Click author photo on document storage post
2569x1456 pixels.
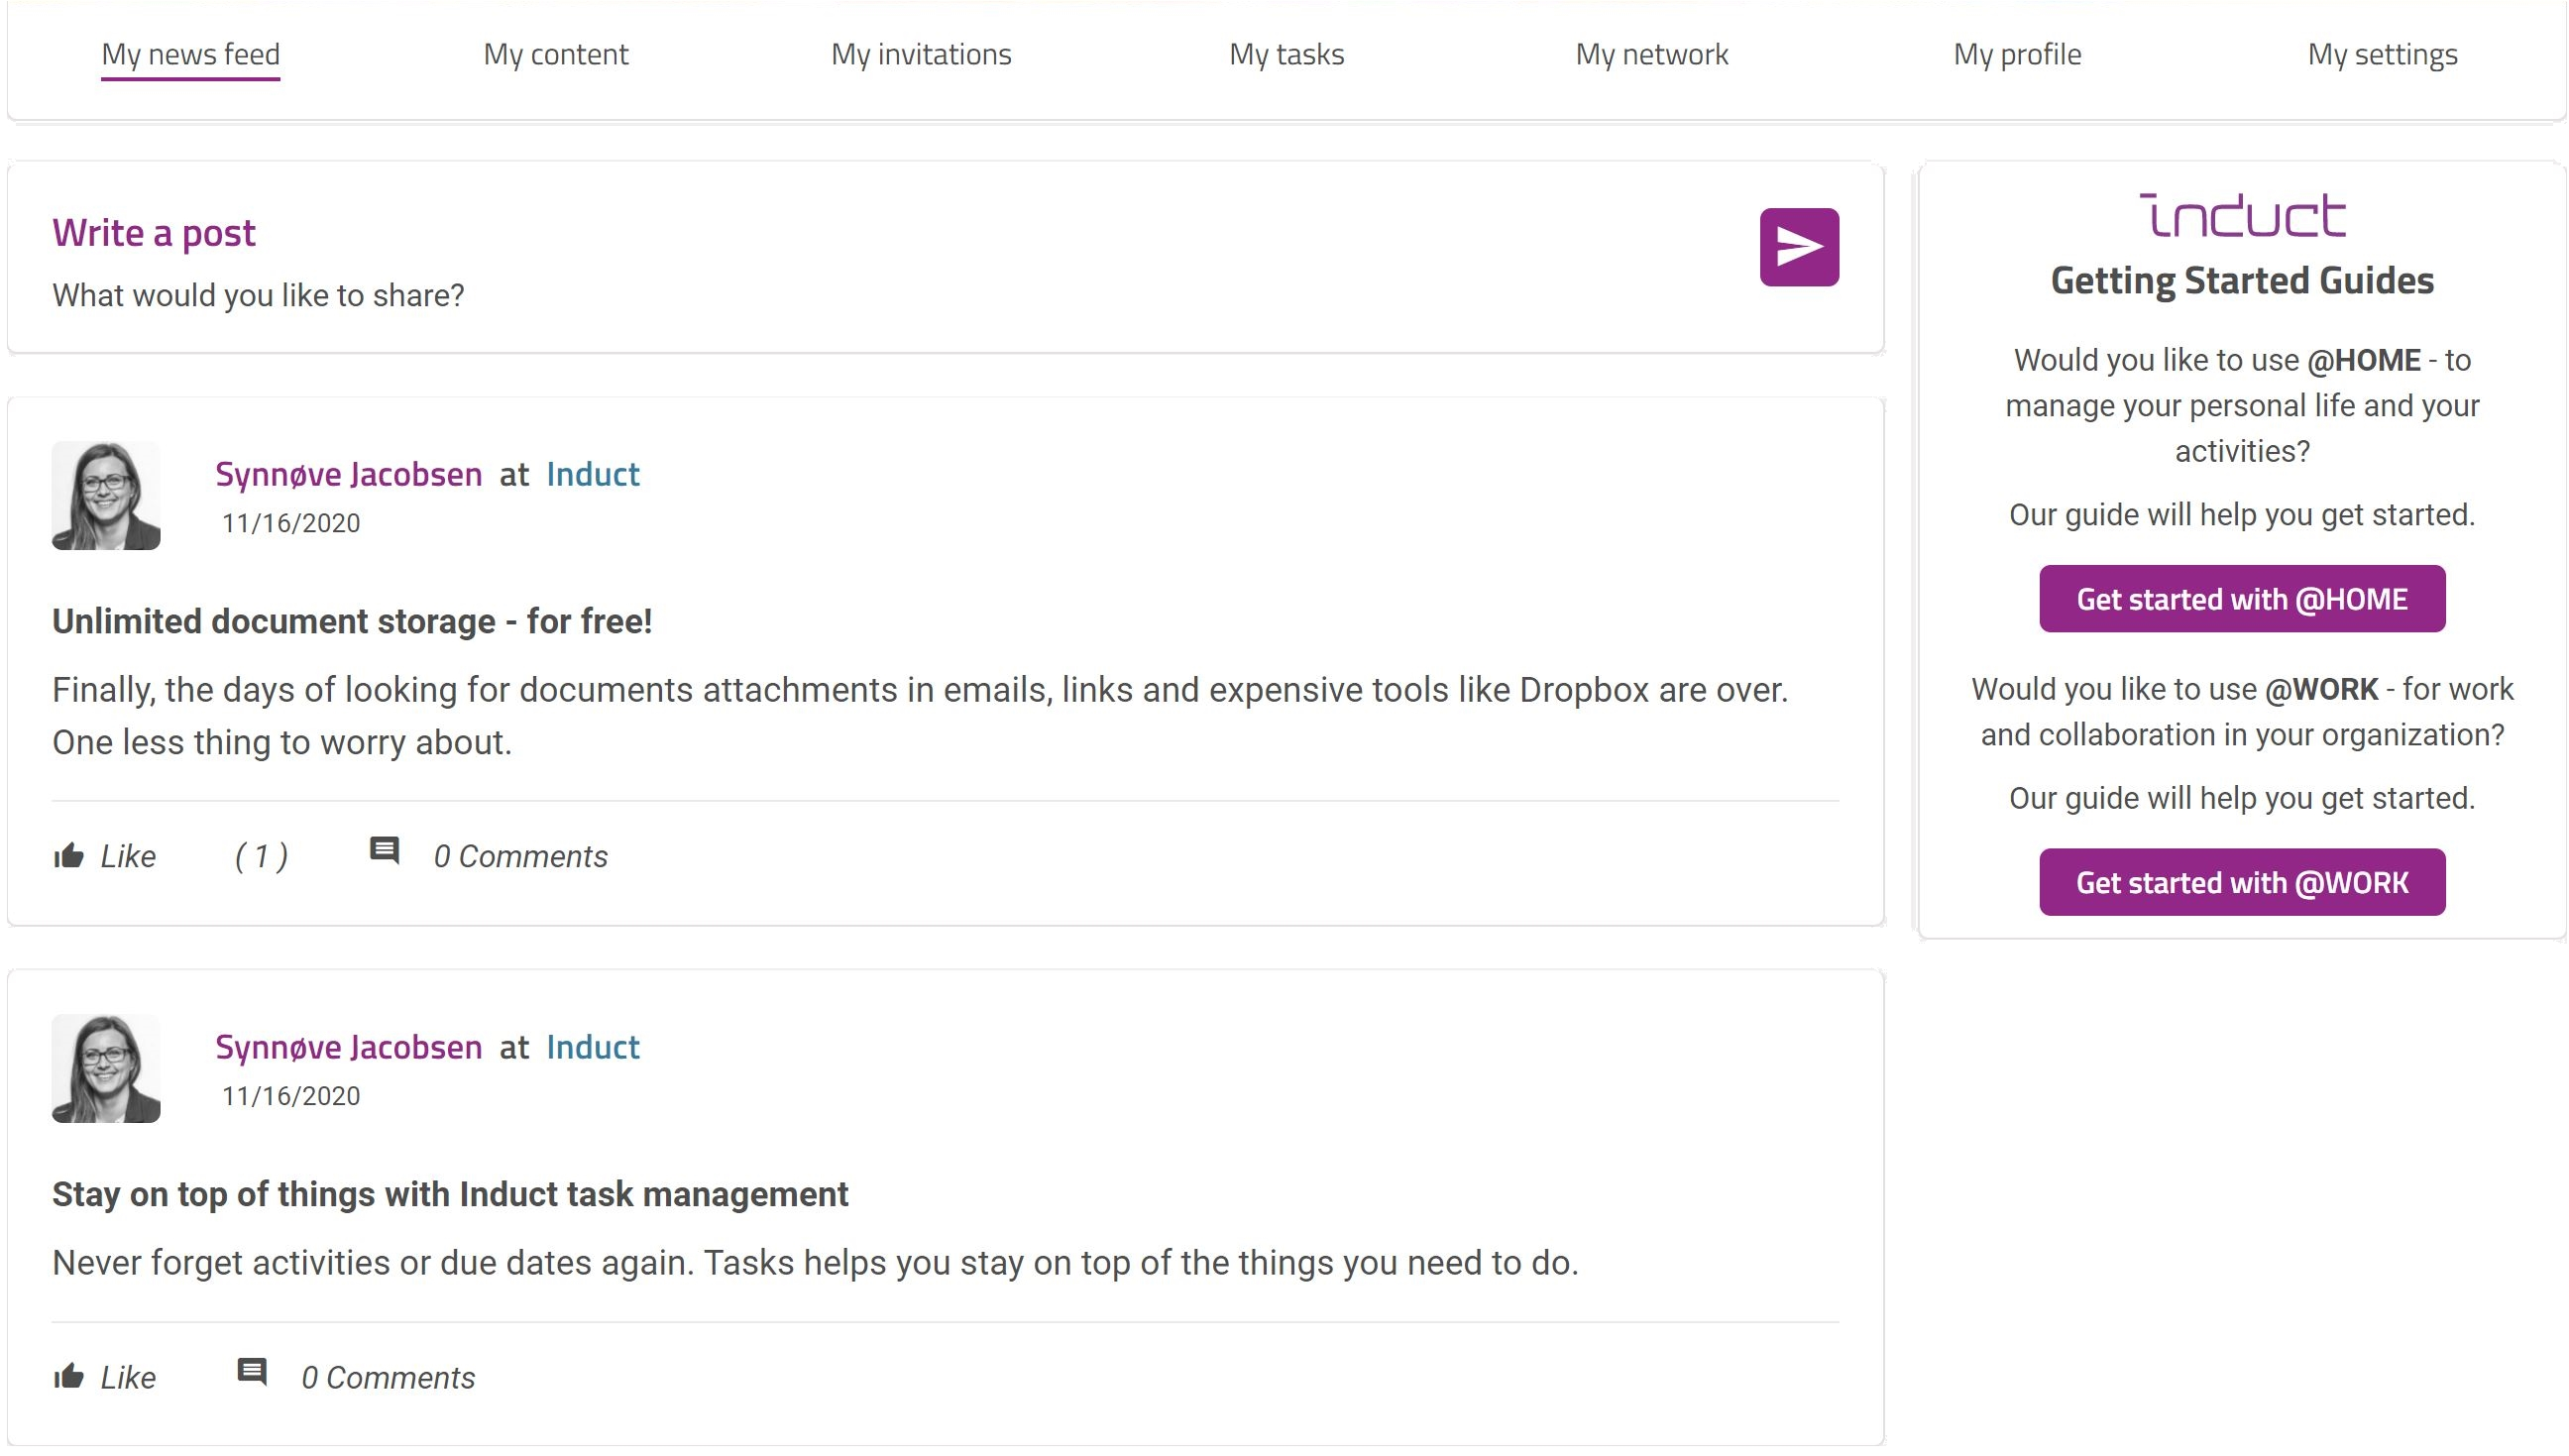tap(106, 496)
